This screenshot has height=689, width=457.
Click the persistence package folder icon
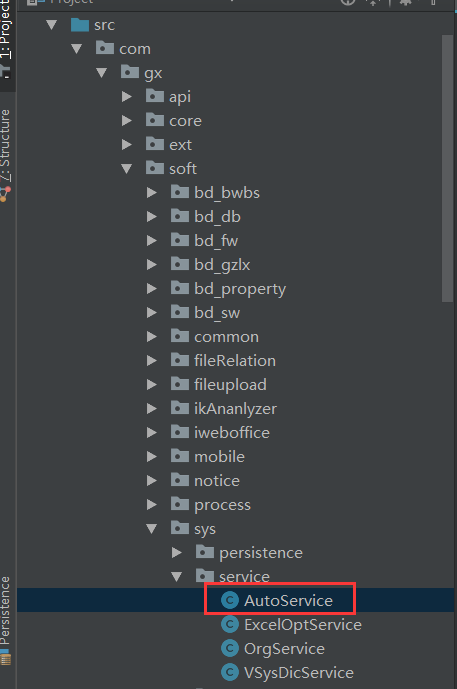[x=205, y=552]
